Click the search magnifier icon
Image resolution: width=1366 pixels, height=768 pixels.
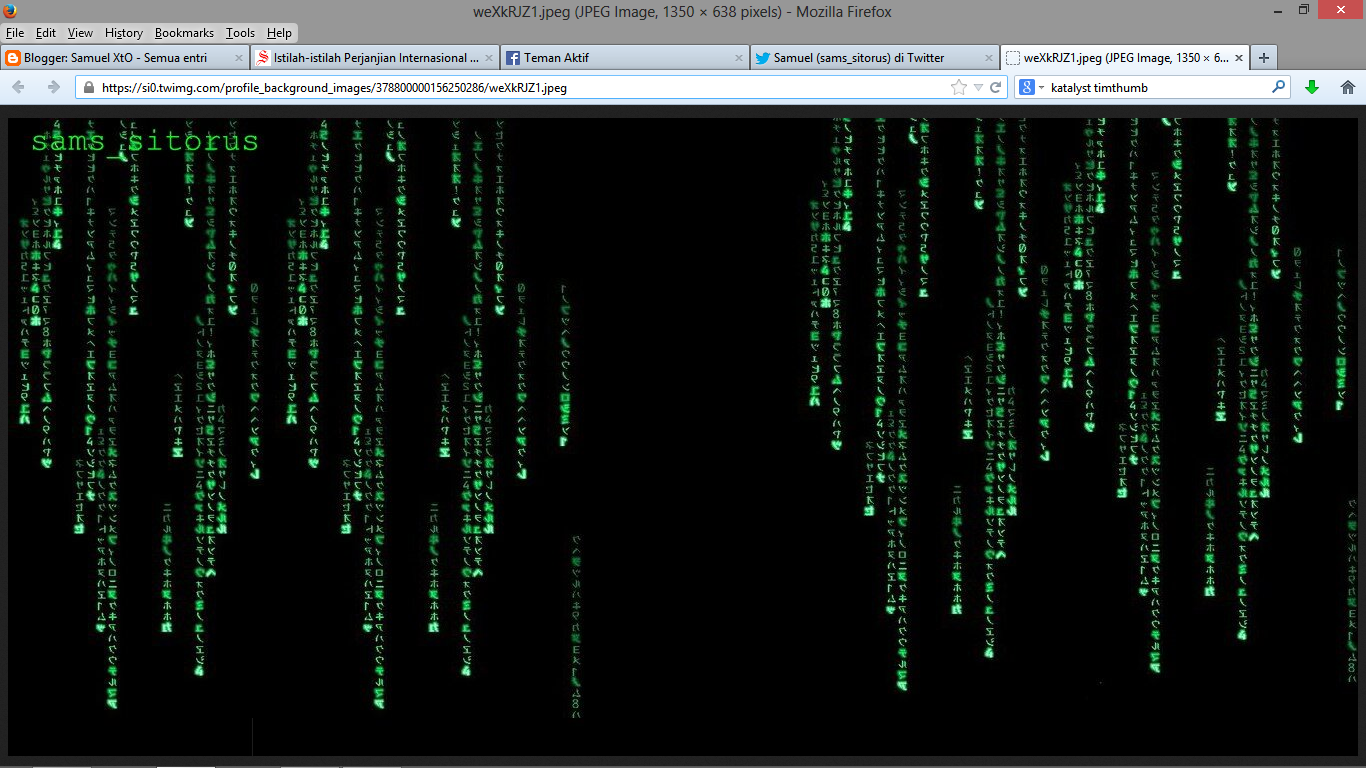1278,87
